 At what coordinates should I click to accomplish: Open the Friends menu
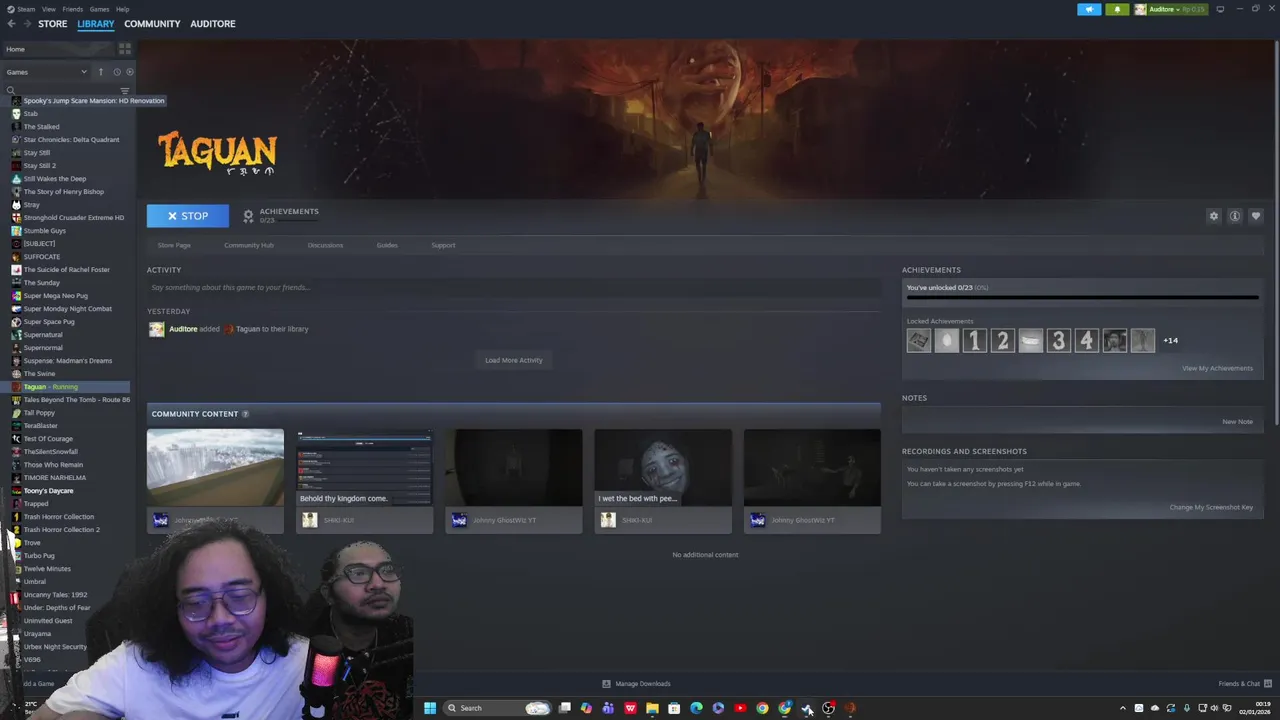point(73,9)
